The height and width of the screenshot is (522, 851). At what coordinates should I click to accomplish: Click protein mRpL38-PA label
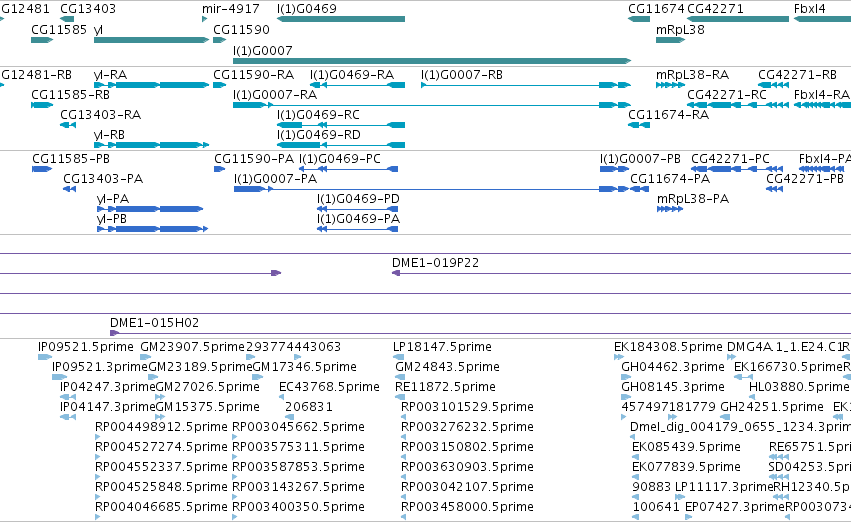693,199
